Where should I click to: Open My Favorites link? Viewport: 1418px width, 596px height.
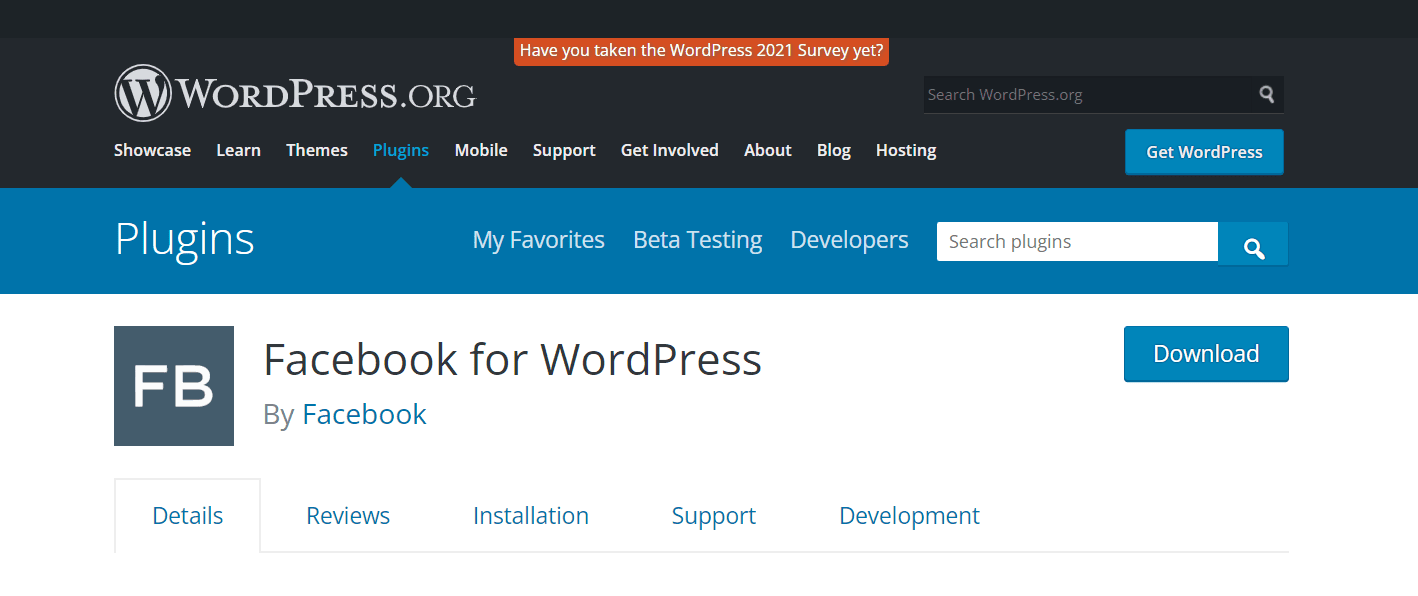pyautogui.click(x=539, y=240)
